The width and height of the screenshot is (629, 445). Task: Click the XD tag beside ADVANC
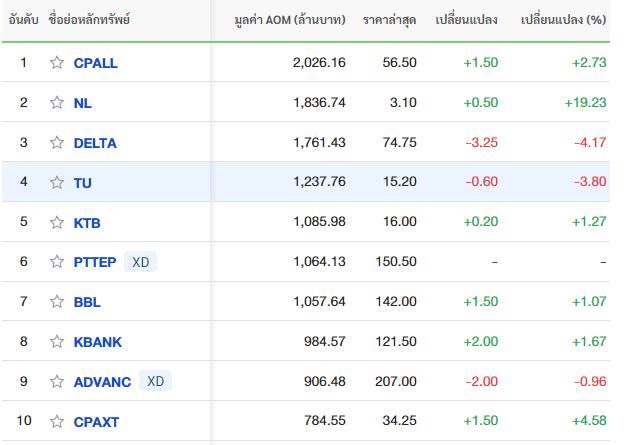tap(154, 382)
